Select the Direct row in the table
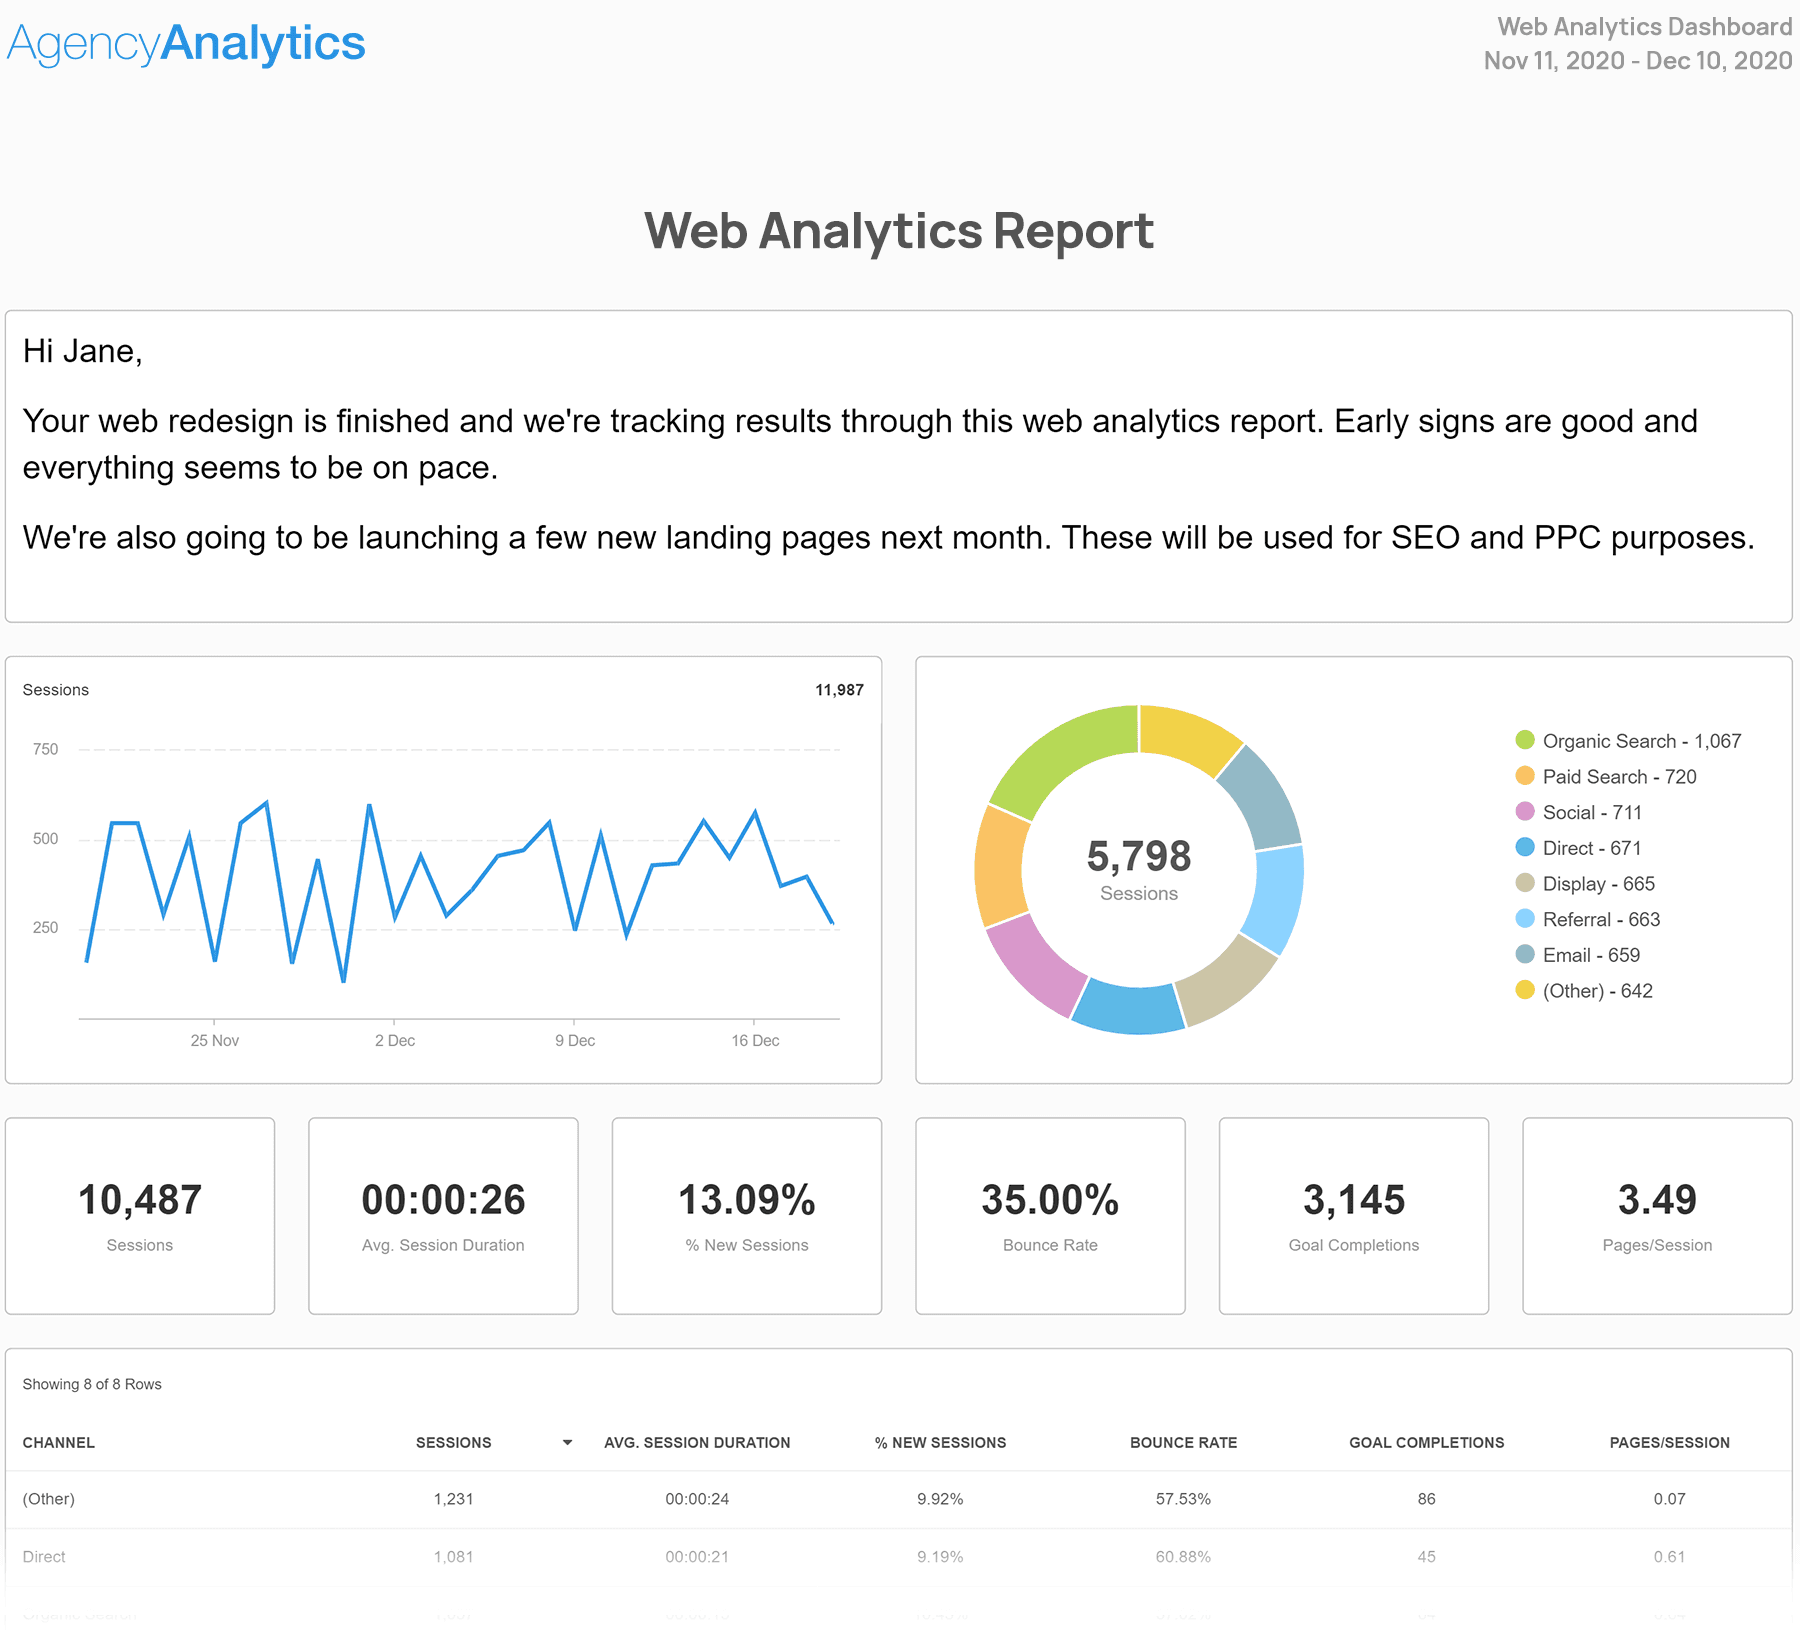 (x=44, y=1556)
